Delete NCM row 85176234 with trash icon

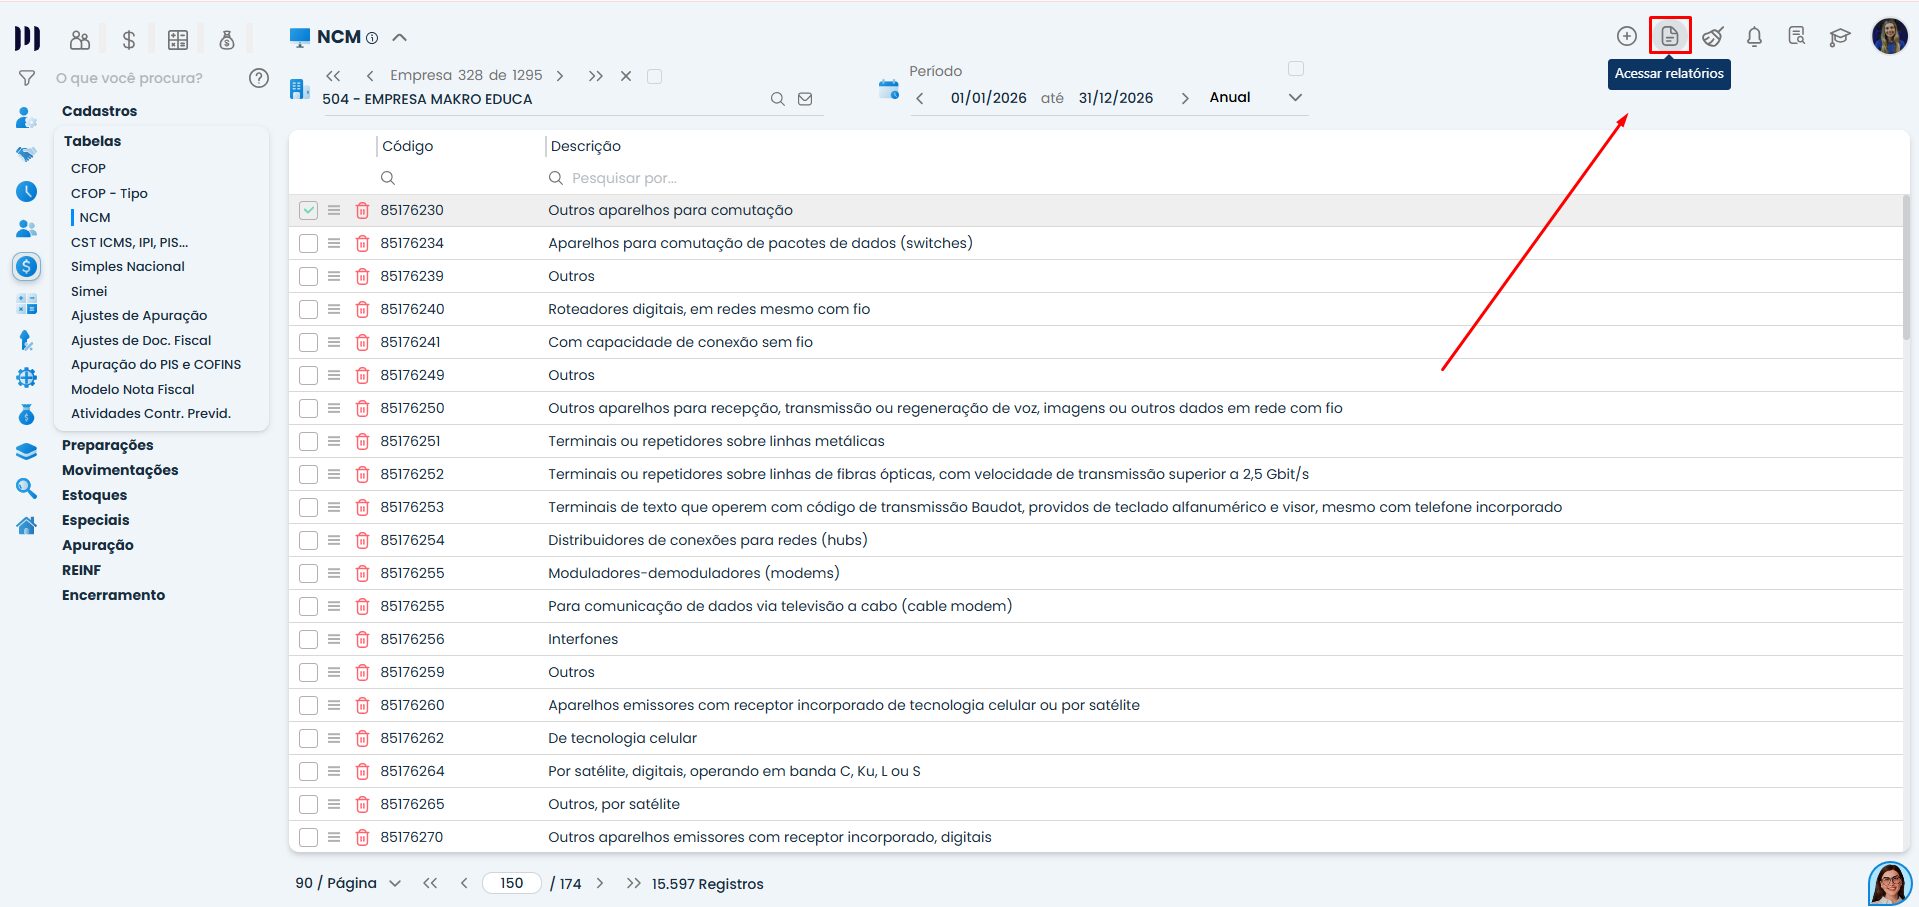click(362, 243)
